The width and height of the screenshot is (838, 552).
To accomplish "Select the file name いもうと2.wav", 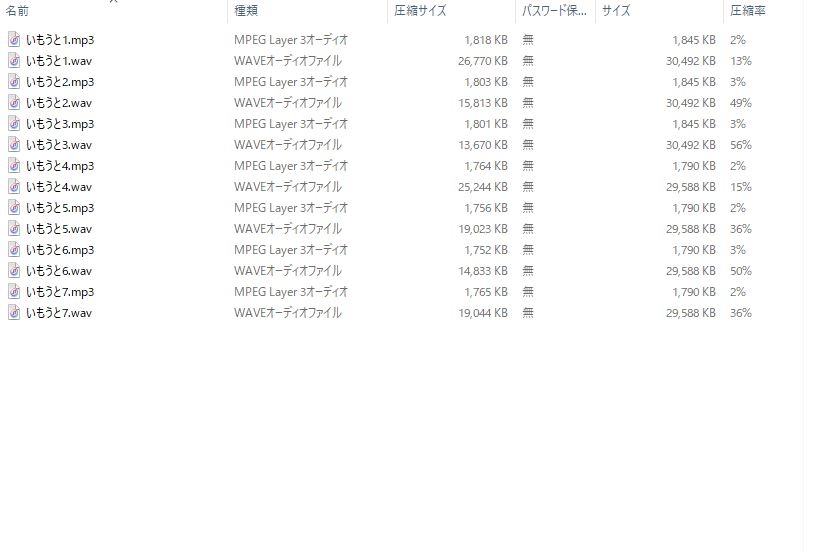I will [x=59, y=103].
